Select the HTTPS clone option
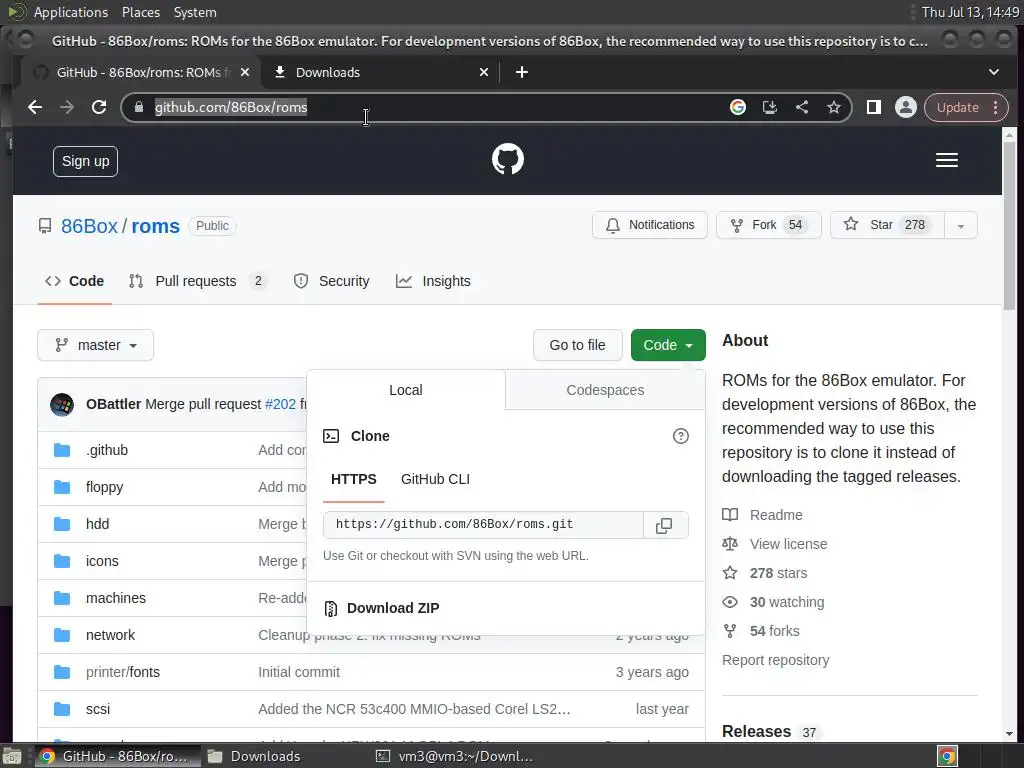Viewport: 1024px width, 768px height. pyautogui.click(x=353, y=479)
